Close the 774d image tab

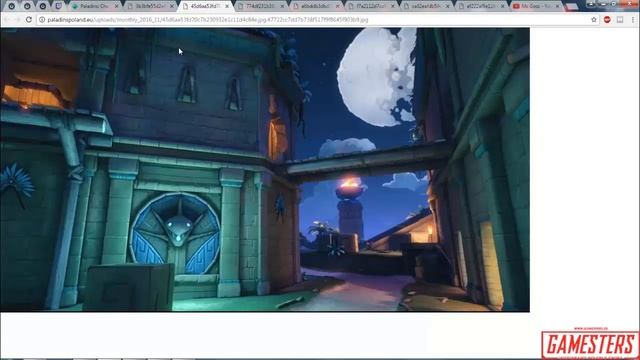tap(282, 7)
